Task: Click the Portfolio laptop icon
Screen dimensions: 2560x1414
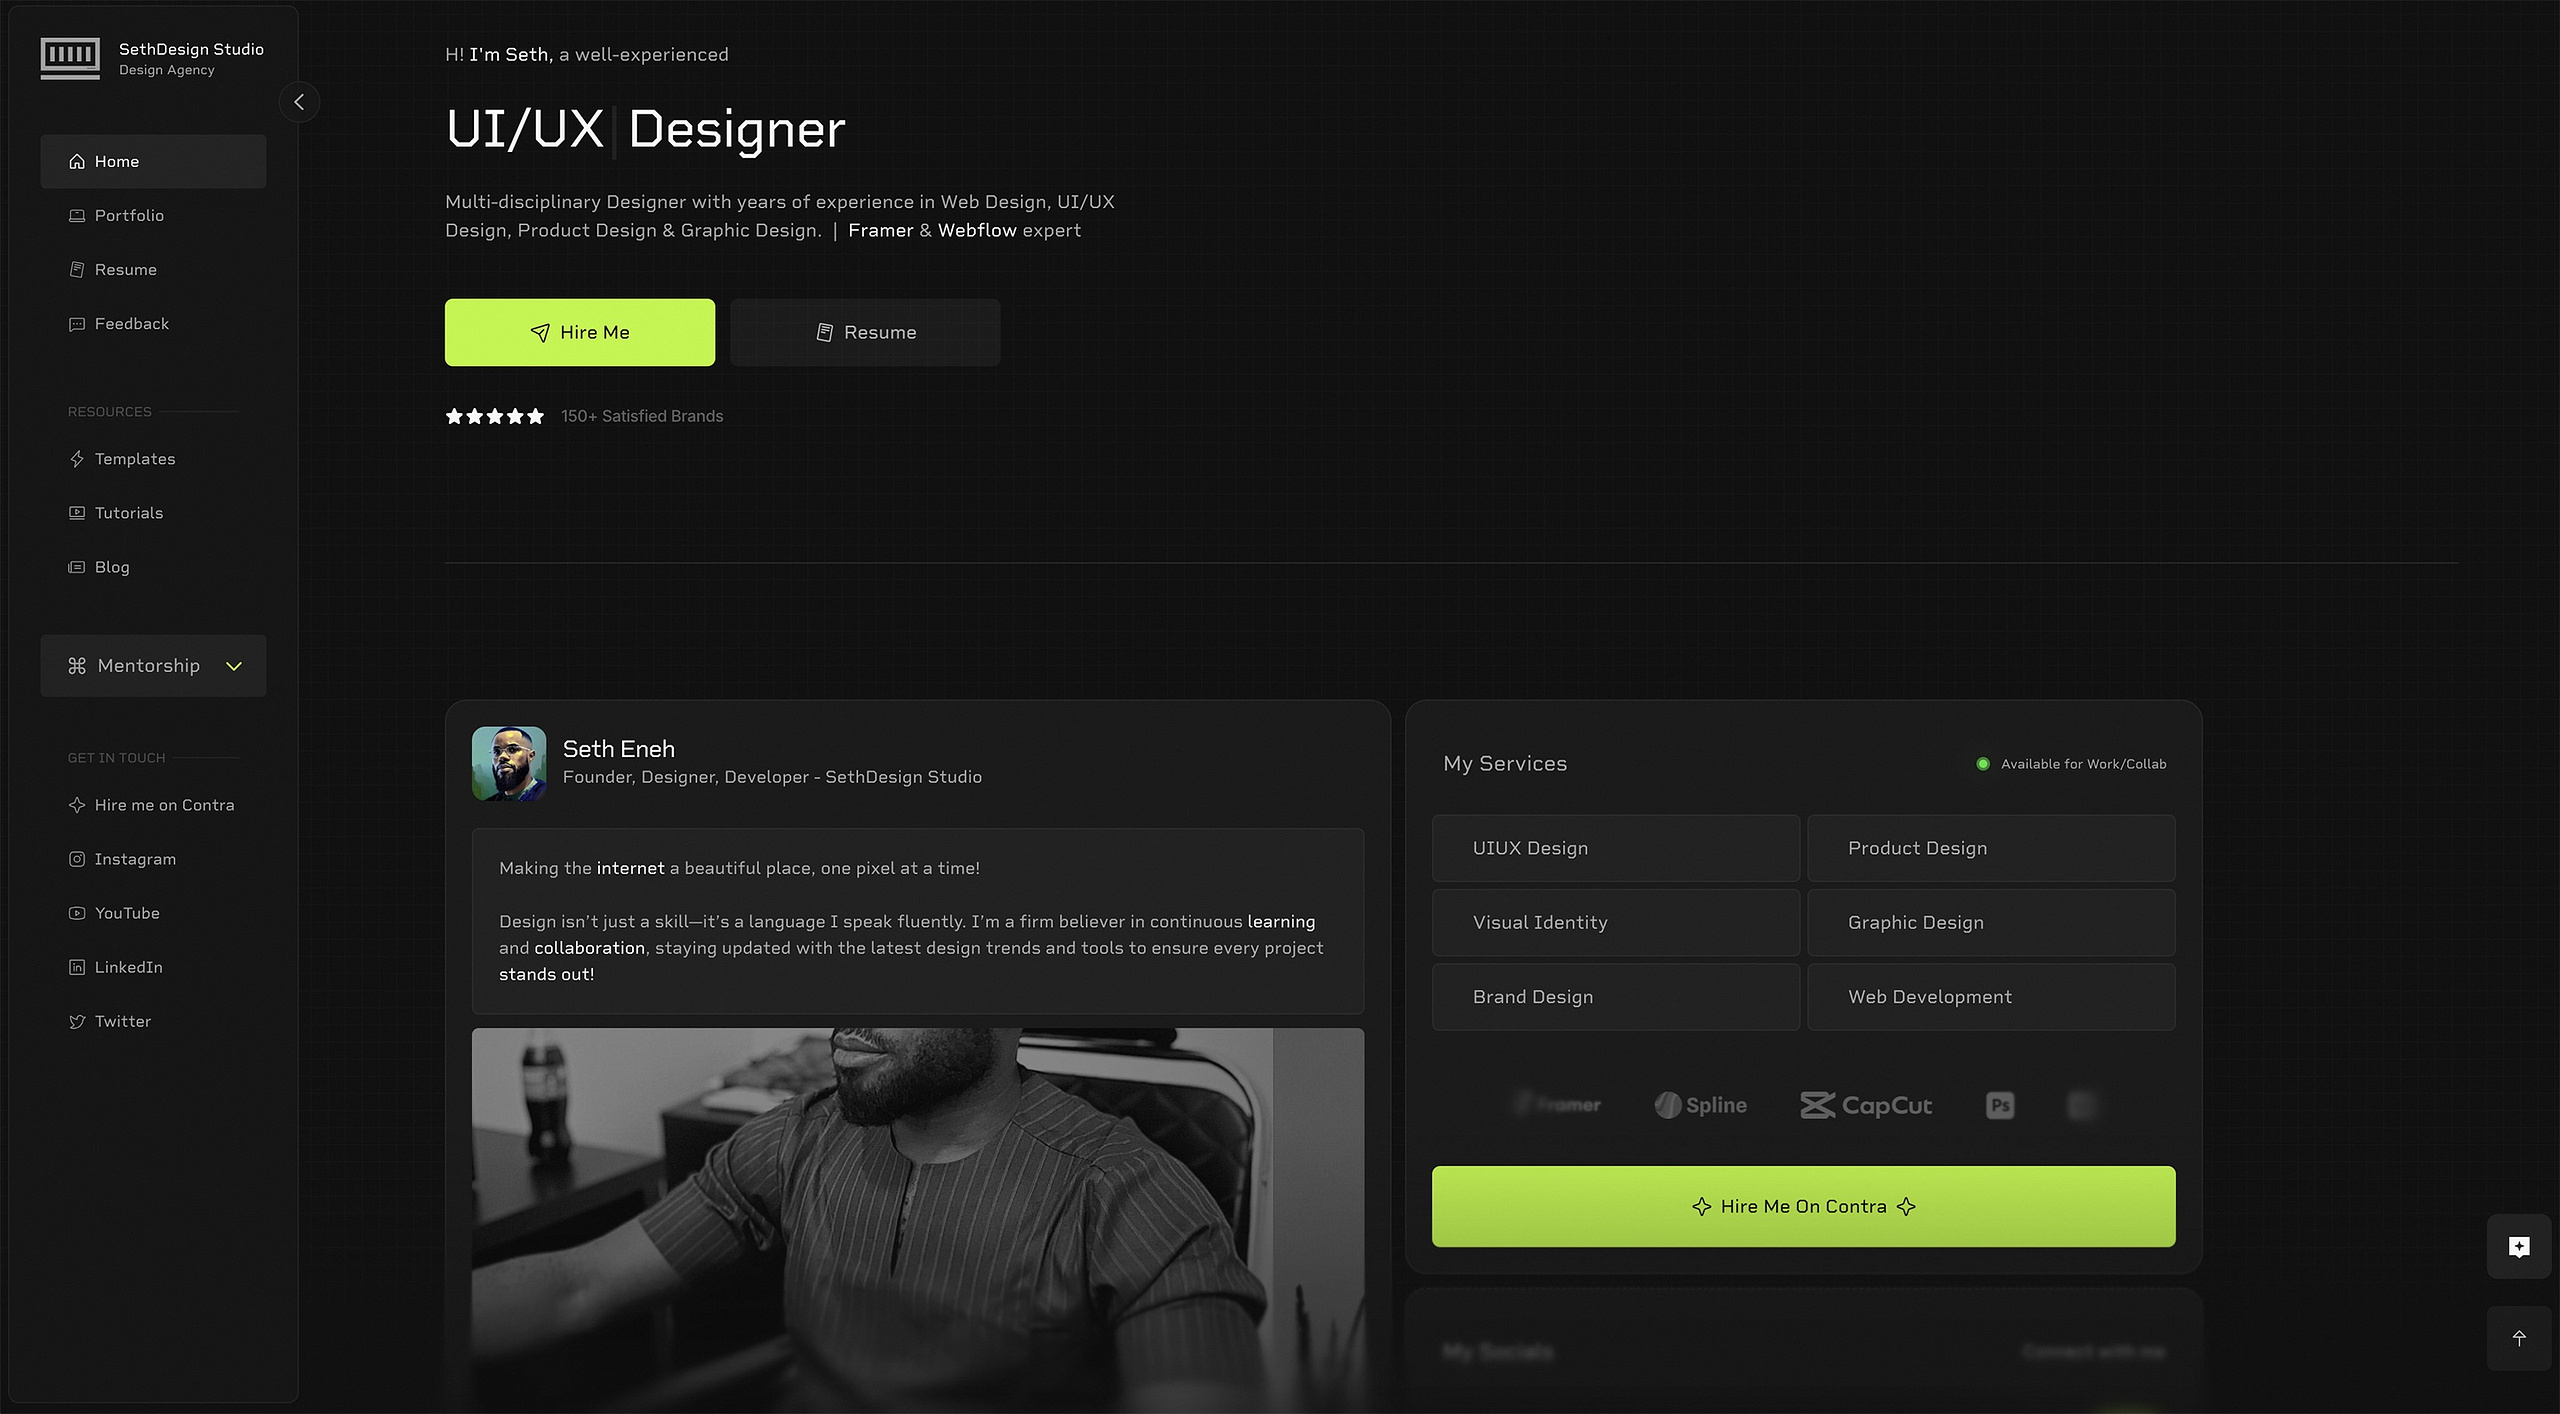Action: (x=77, y=216)
